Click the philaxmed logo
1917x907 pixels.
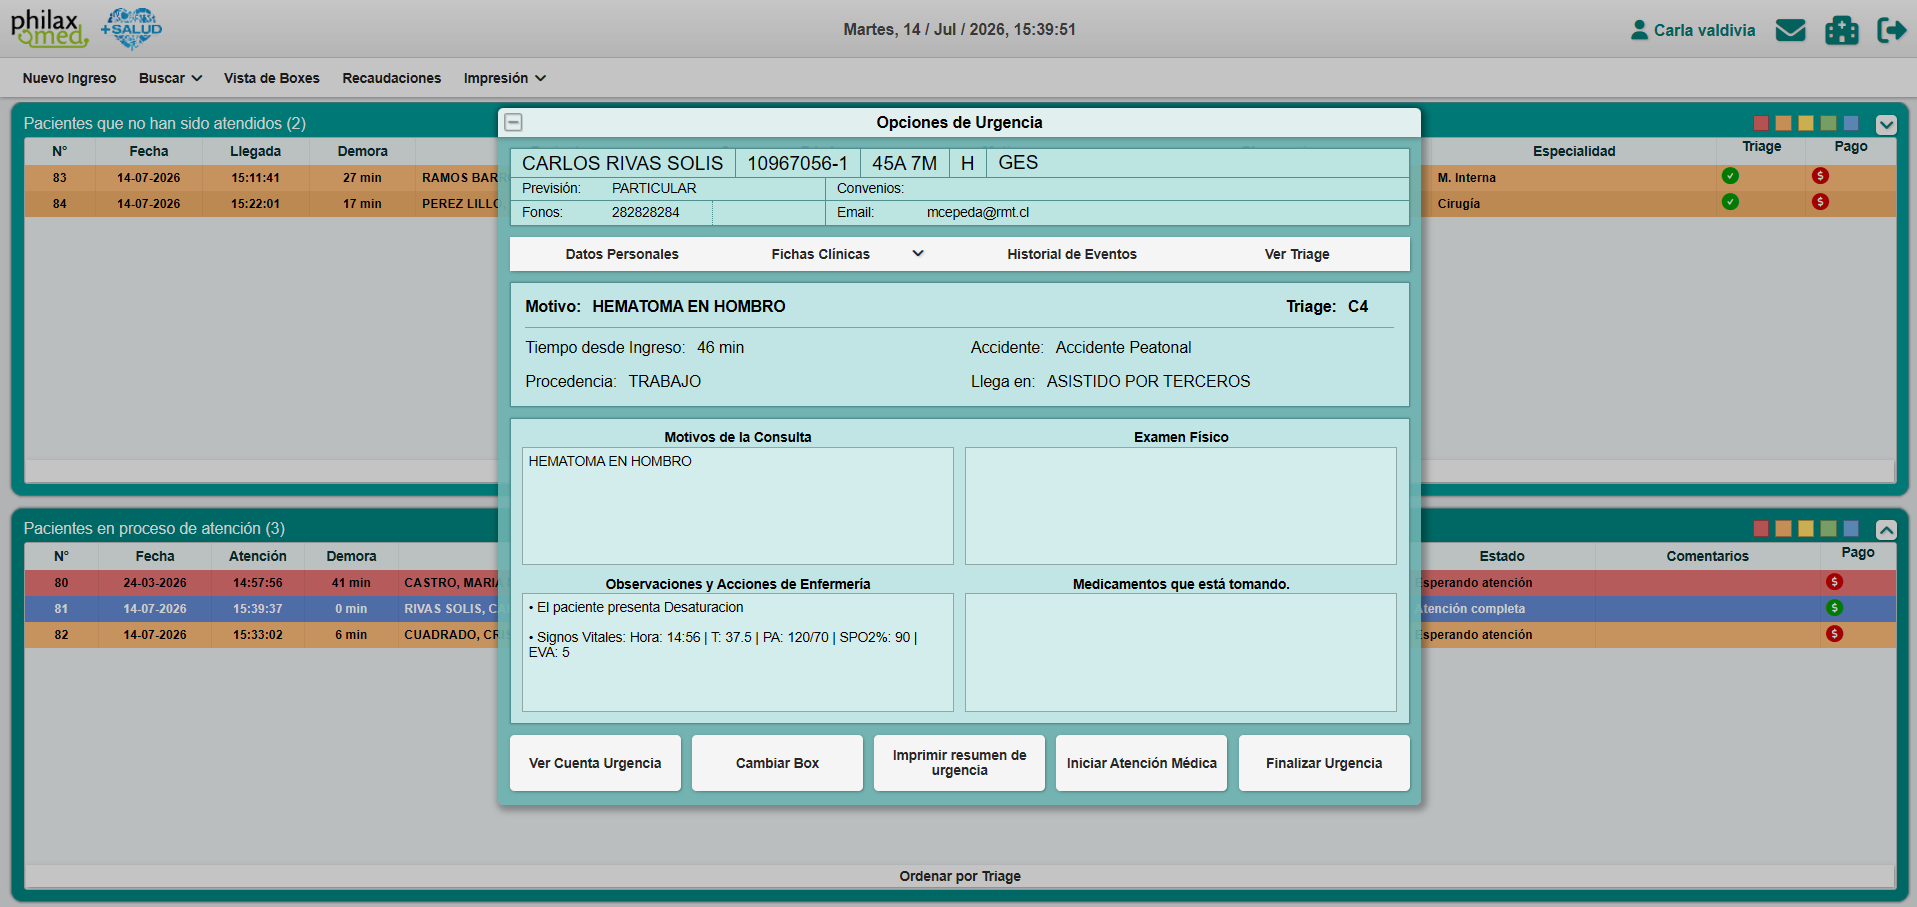(x=49, y=29)
